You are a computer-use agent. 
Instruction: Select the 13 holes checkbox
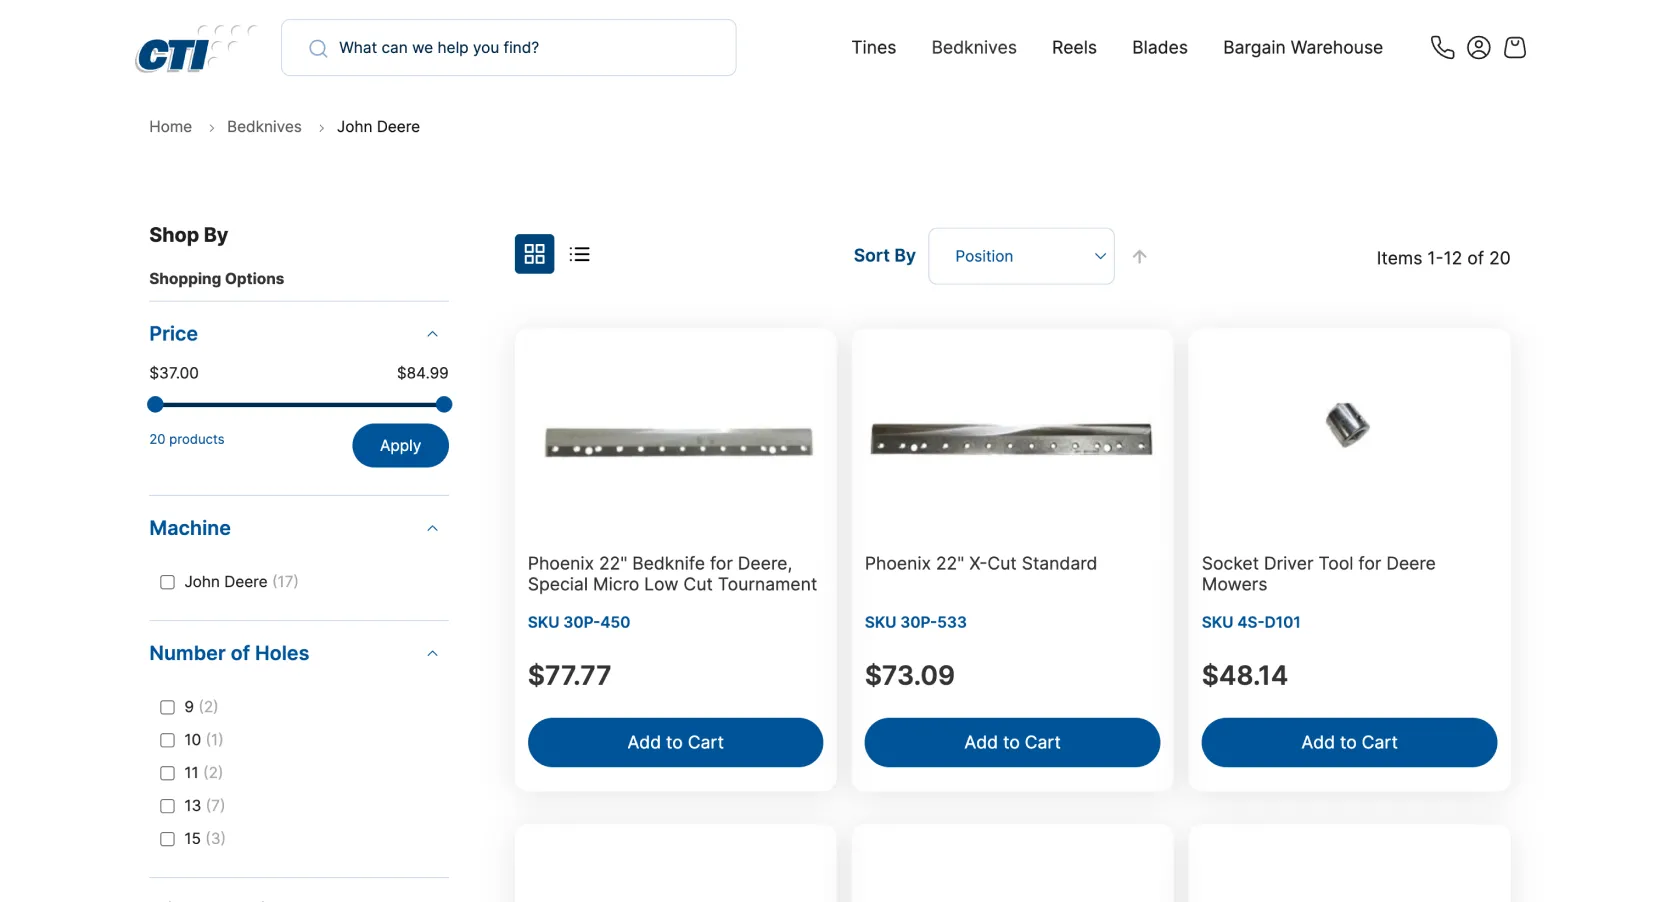(x=167, y=806)
